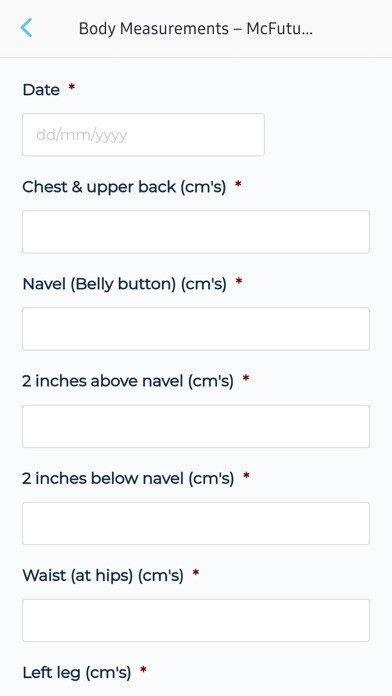
Task: Click required asterisk beside Left leg label
Action: point(143,670)
